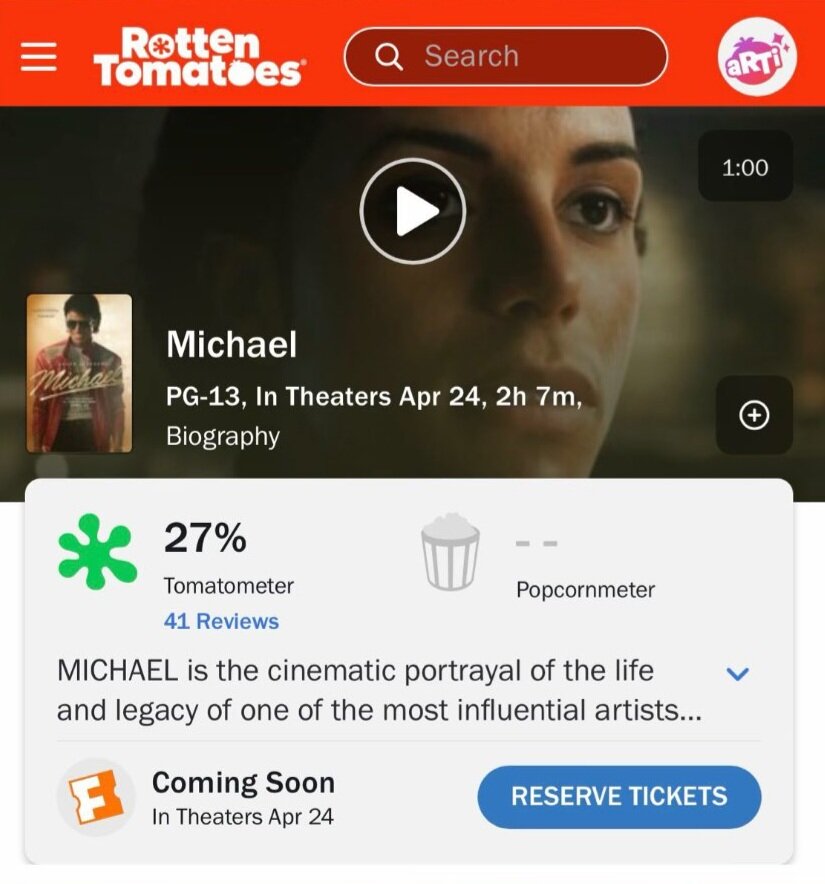This screenshot has height=884, width=825.
Task: Open the hamburger navigation menu
Action: tap(39, 56)
